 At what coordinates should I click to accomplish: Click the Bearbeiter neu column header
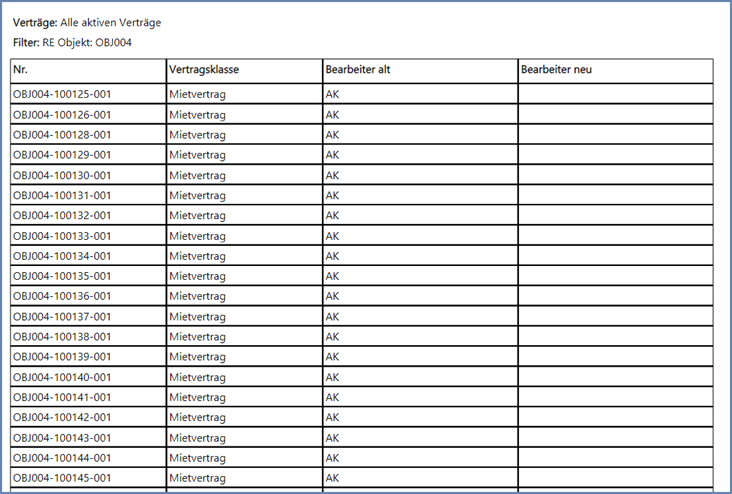click(x=558, y=70)
